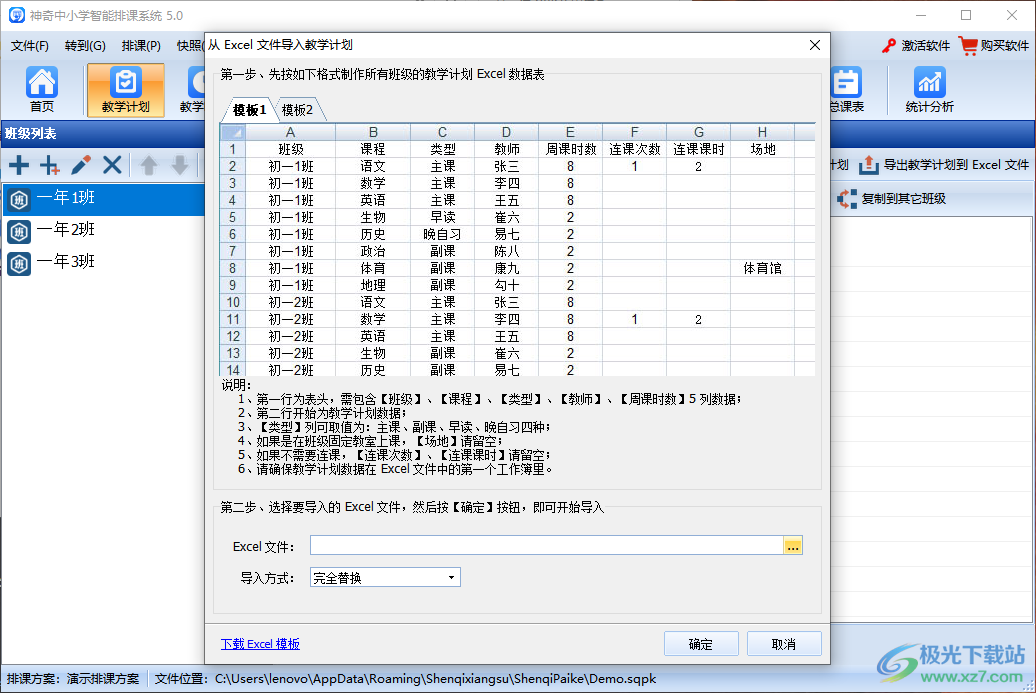The height and width of the screenshot is (693, 1036).
Task: Click the 场地 header cell
Action: click(x=762, y=149)
